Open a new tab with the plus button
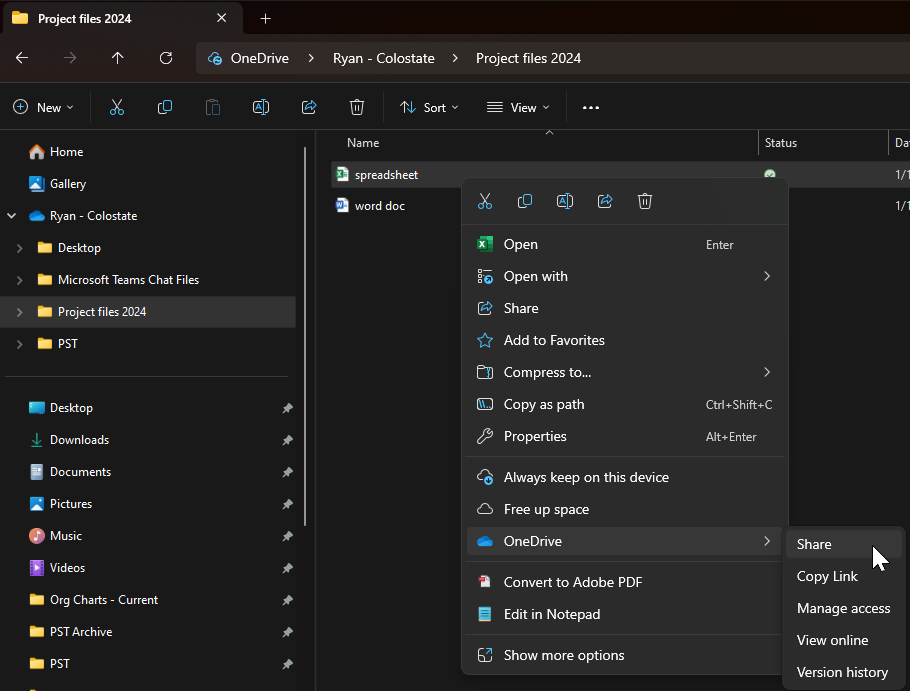This screenshot has width=910, height=691. pos(265,18)
